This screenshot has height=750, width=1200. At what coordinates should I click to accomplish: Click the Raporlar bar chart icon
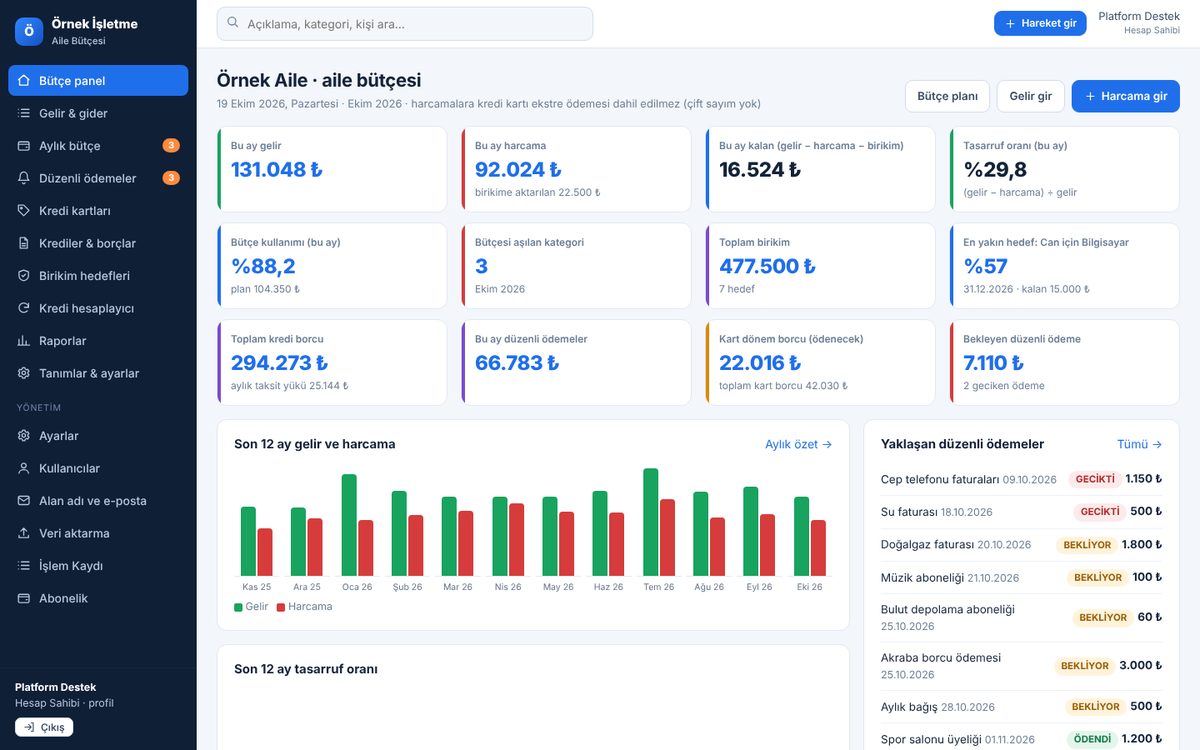pos(24,341)
